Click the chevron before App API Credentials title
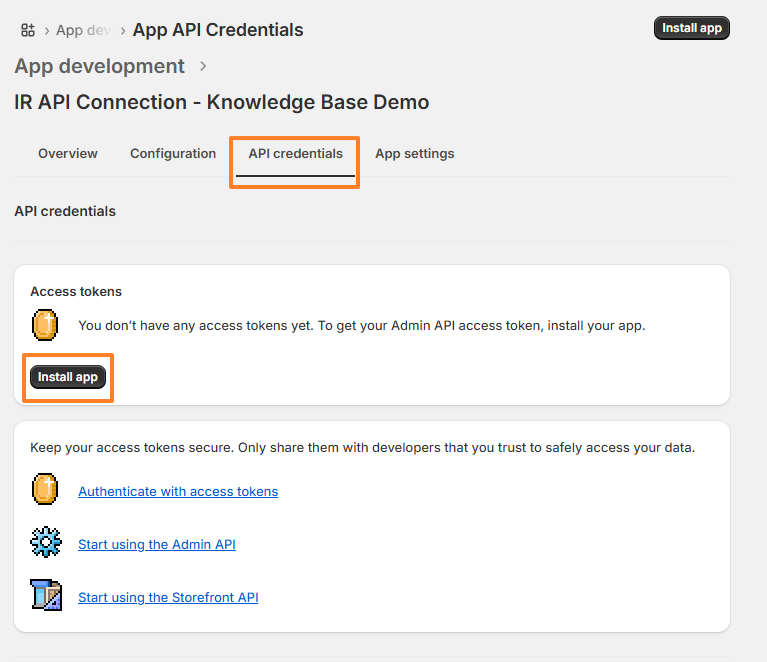 pyautogui.click(x=122, y=30)
